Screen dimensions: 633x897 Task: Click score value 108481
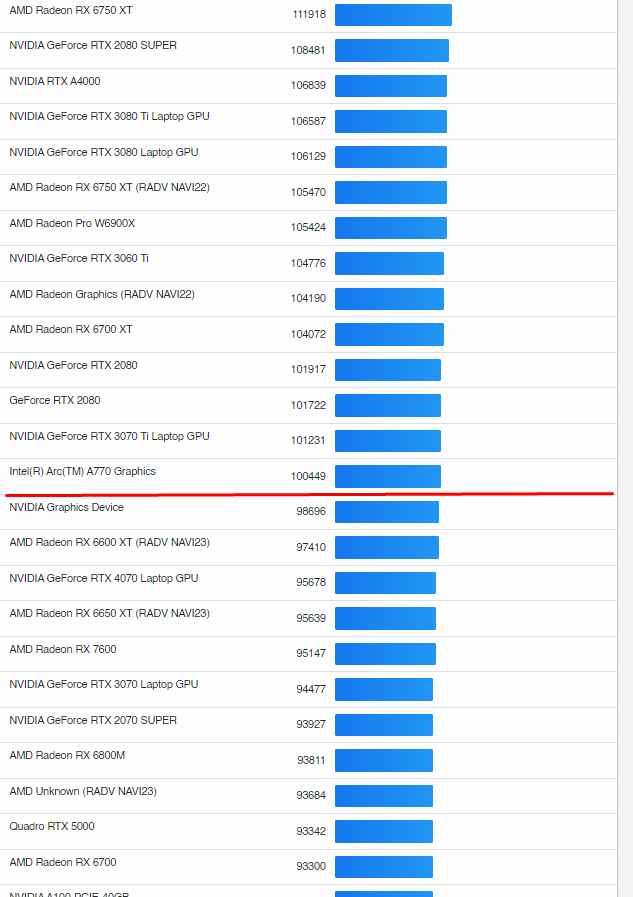(x=308, y=50)
